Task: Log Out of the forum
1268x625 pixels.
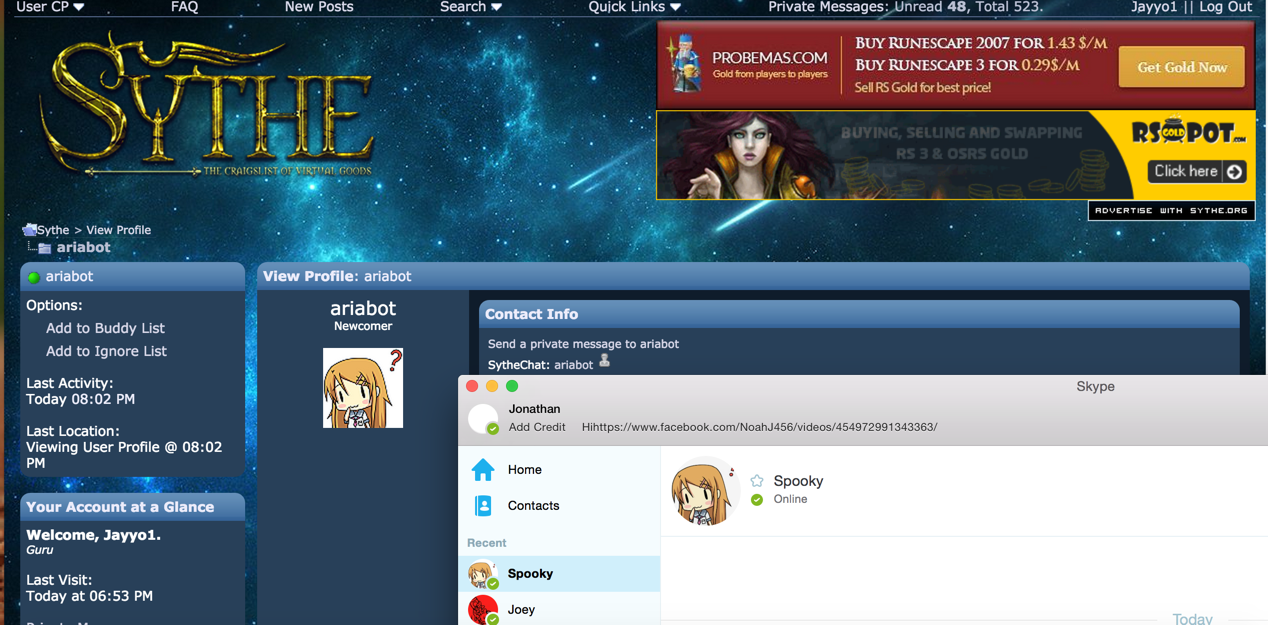Action: (x=1225, y=7)
